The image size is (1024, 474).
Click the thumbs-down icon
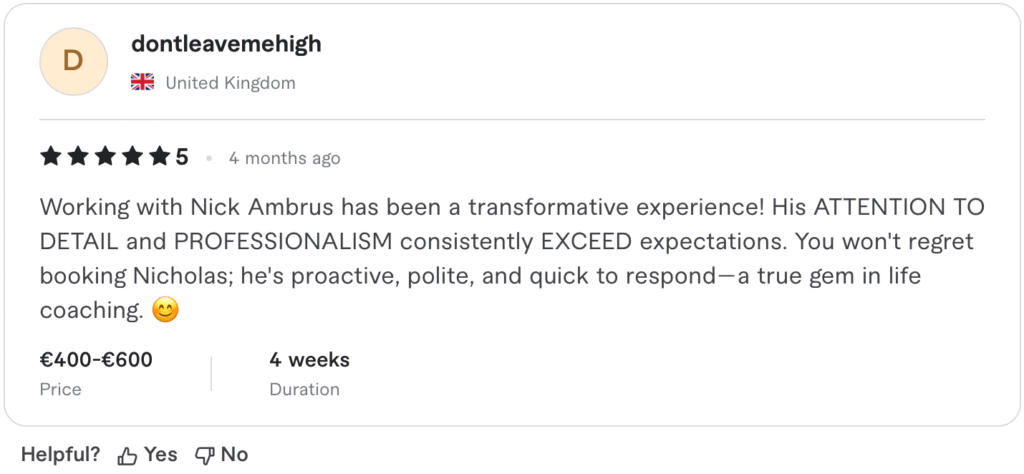coord(205,456)
